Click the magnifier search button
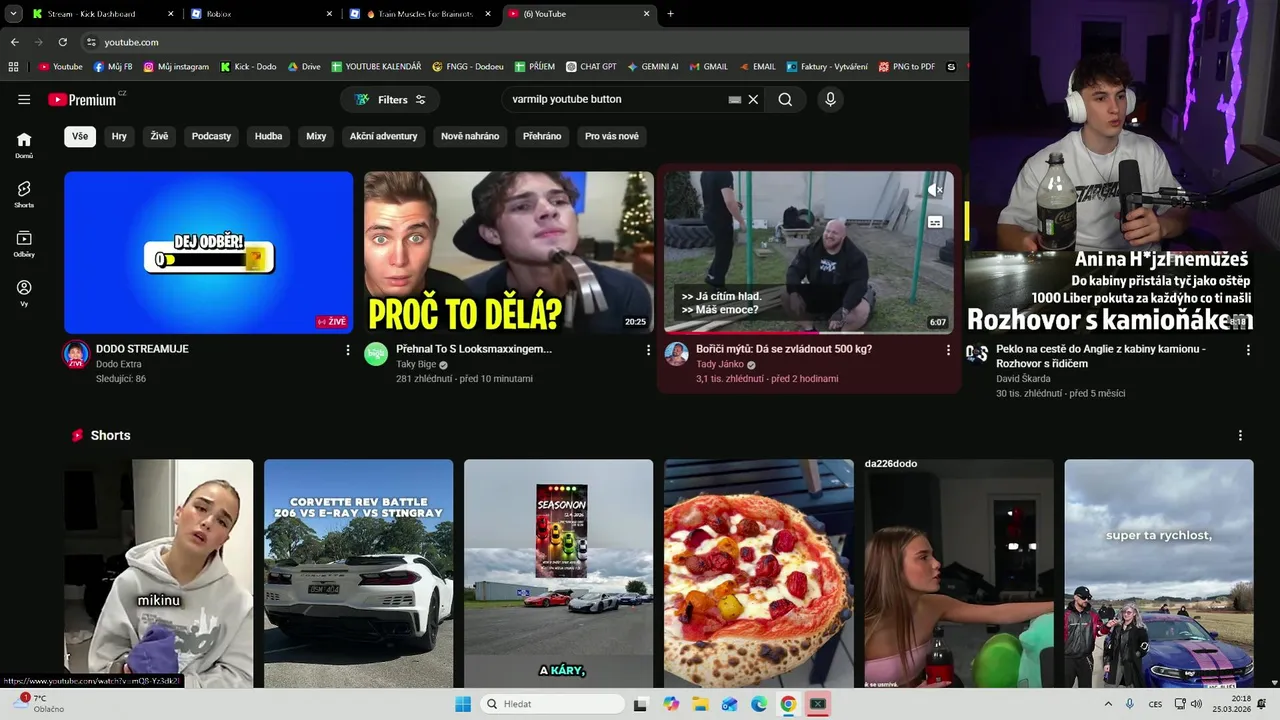The height and width of the screenshot is (720, 1280). pyautogui.click(x=785, y=99)
